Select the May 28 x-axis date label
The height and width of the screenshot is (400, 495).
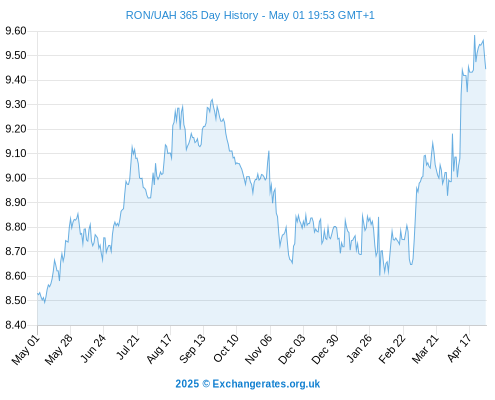click(x=59, y=350)
